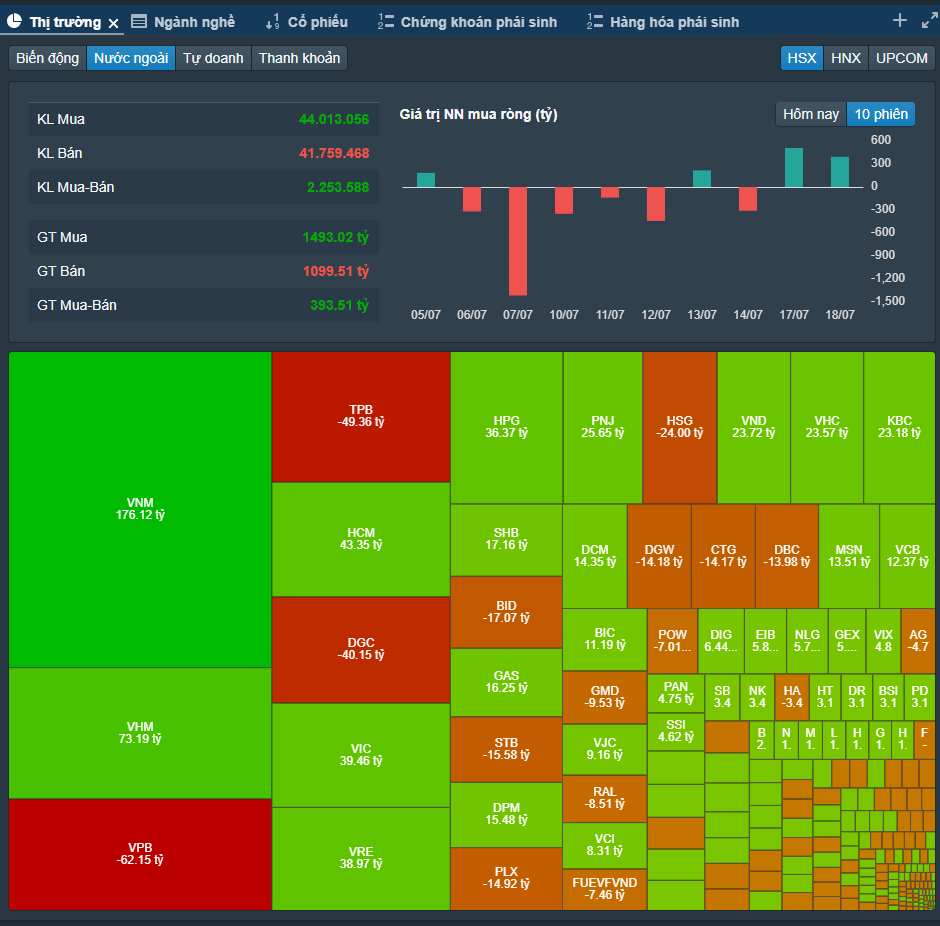Expand panel with the fullscreen arrows icon
The height and width of the screenshot is (926, 940).
[929, 22]
